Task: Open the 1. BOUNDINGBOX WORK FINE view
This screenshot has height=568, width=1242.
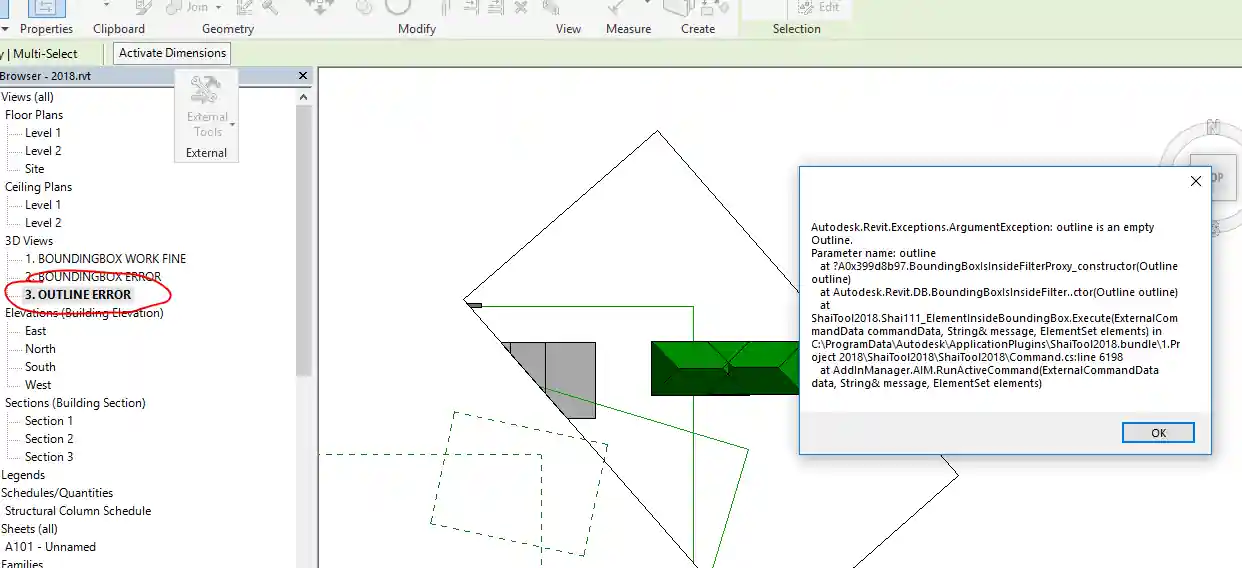Action: coord(105,259)
